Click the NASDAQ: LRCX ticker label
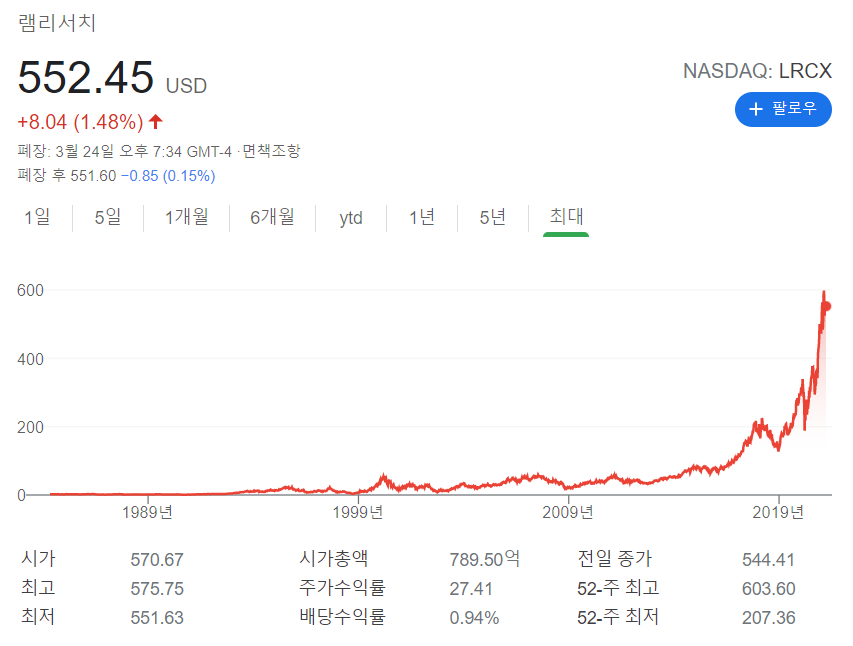 coord(756,72)
